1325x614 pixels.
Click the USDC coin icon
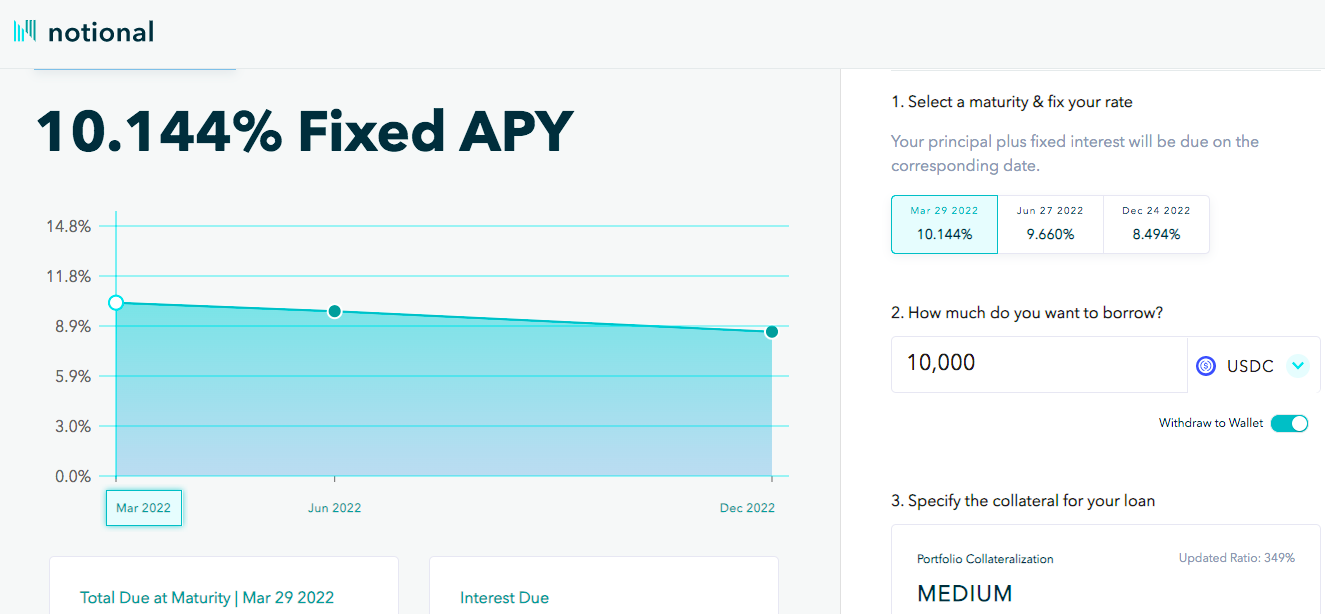click(1206, 366)
